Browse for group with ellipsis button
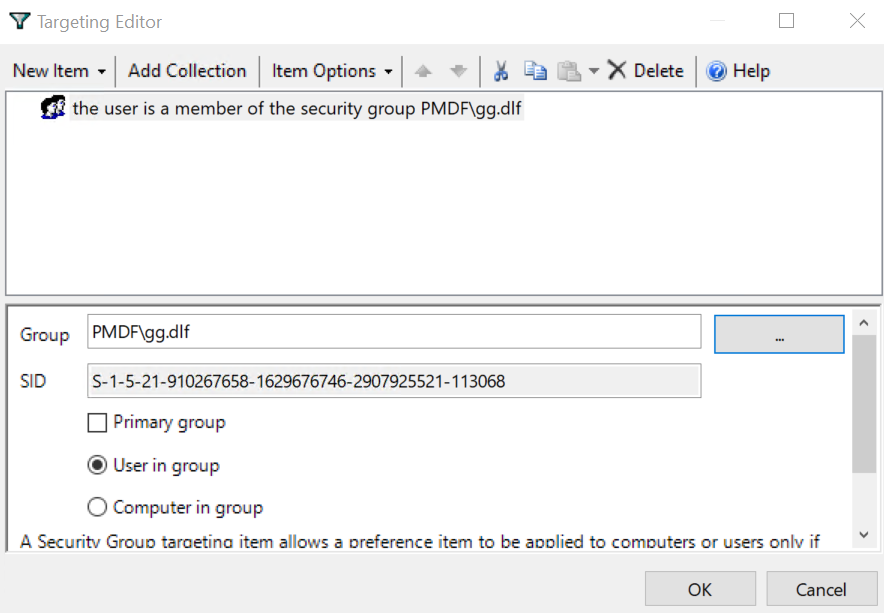Viewport: 884px width, 613px height. point(779,335)
